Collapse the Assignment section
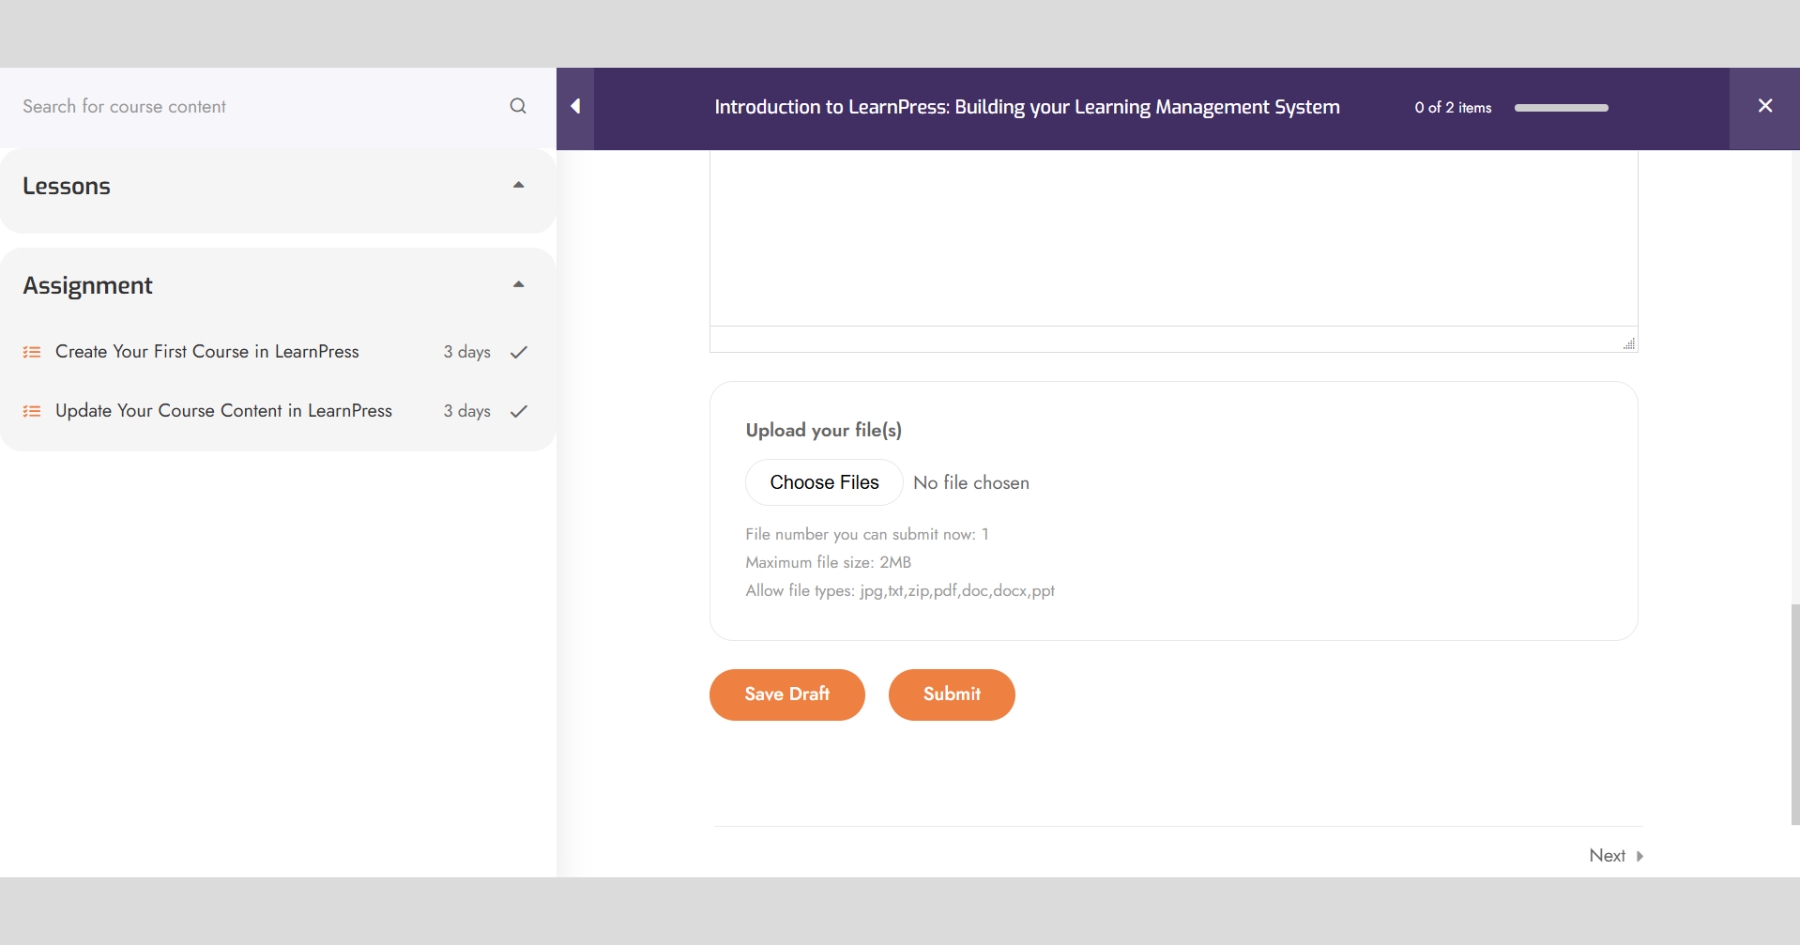Viewport: 1800px width, 945px height. pyautogui.click(x=518, y=284)
